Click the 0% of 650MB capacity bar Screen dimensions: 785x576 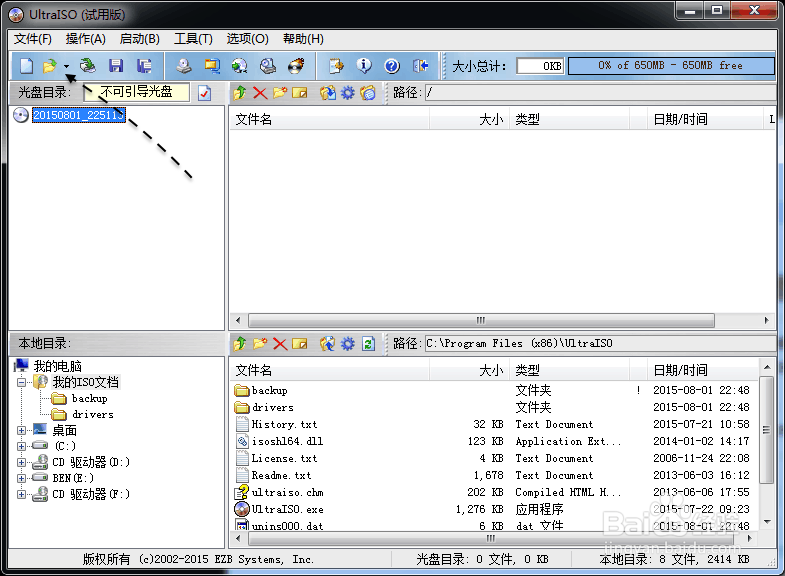[671, 66]
